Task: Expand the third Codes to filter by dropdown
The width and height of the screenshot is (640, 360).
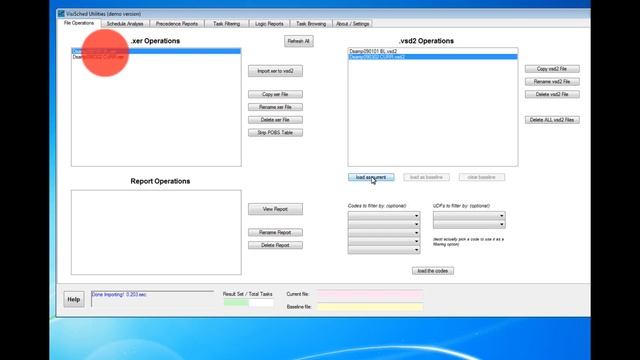Action: point(416,233)
